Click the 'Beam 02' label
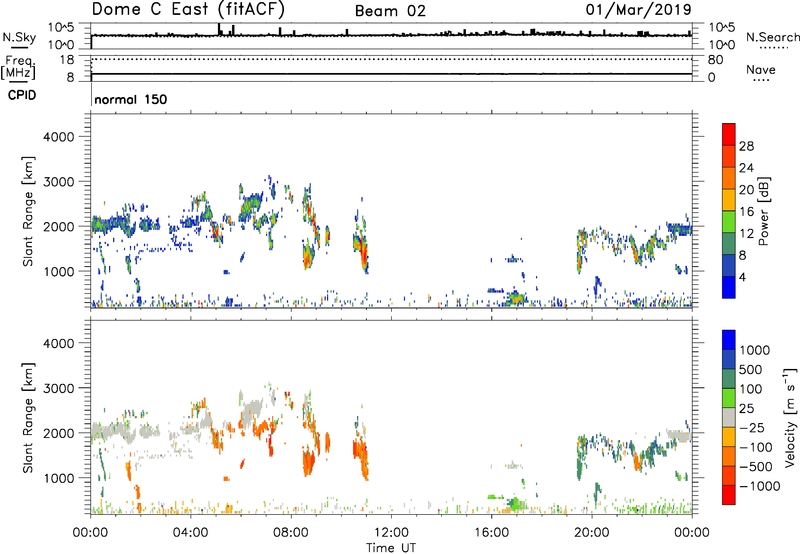Screen dimensions: 800x554 pyautogui.click(x=390, y=11)
